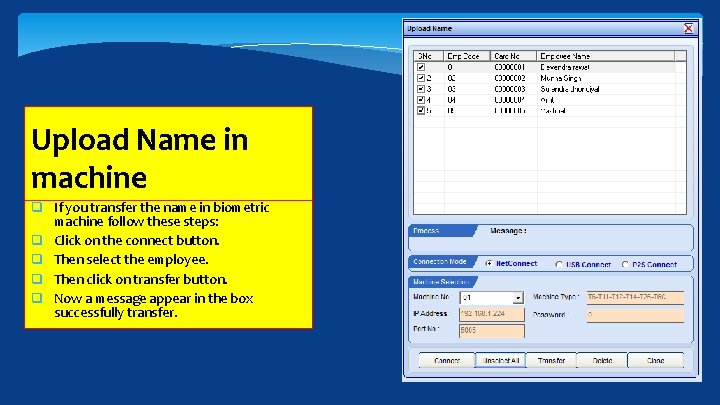720x405 pixels.
Task: Sort by the Card No column header
Action: pos(513,56)
